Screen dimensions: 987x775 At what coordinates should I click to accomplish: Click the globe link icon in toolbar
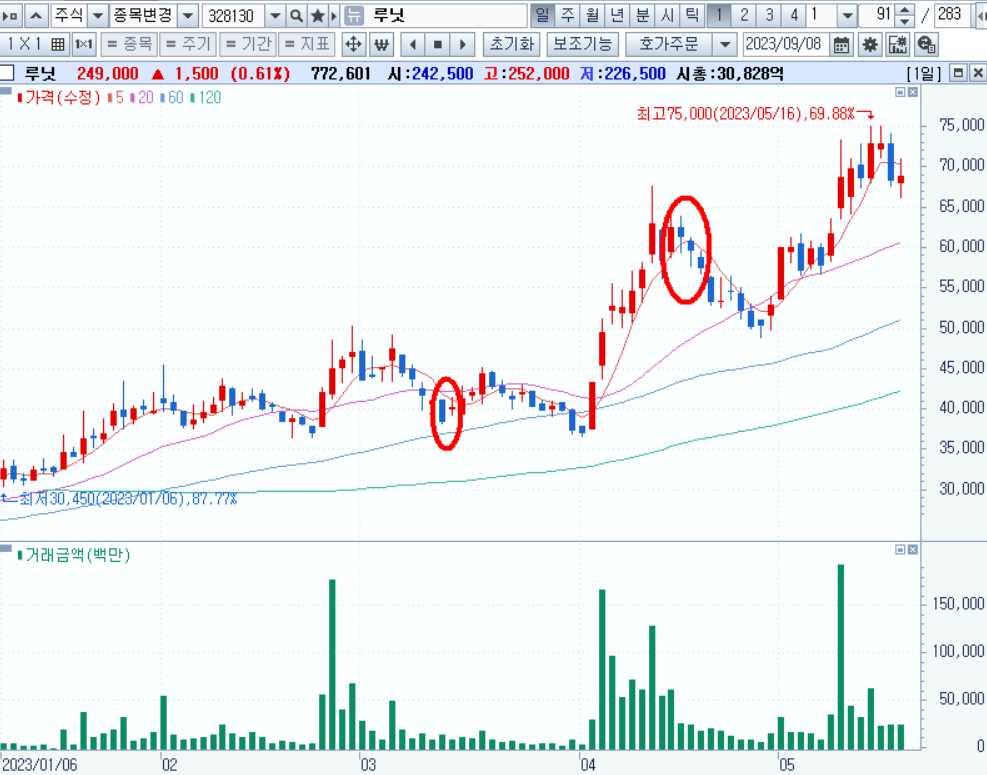(x=926, y=45)
